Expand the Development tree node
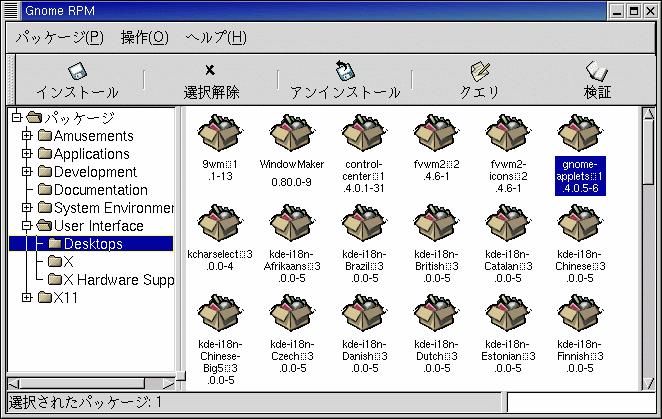The image size is (662, 419). pos(27,171)
